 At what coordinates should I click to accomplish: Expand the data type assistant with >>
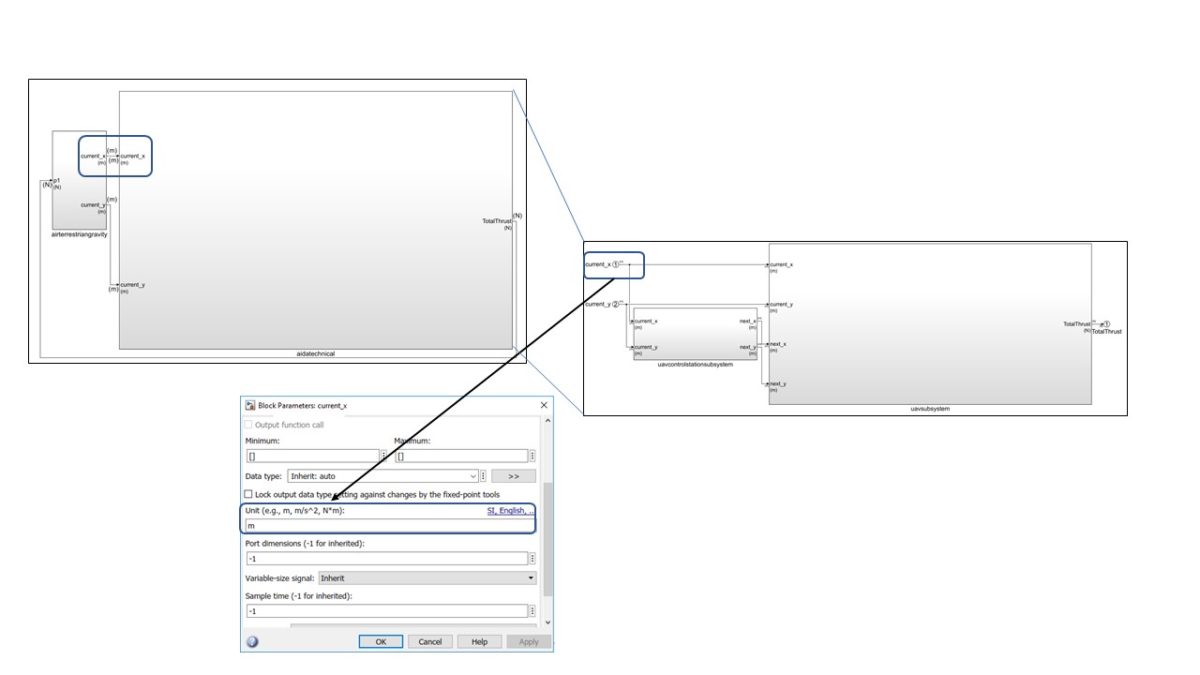(514, 475)
